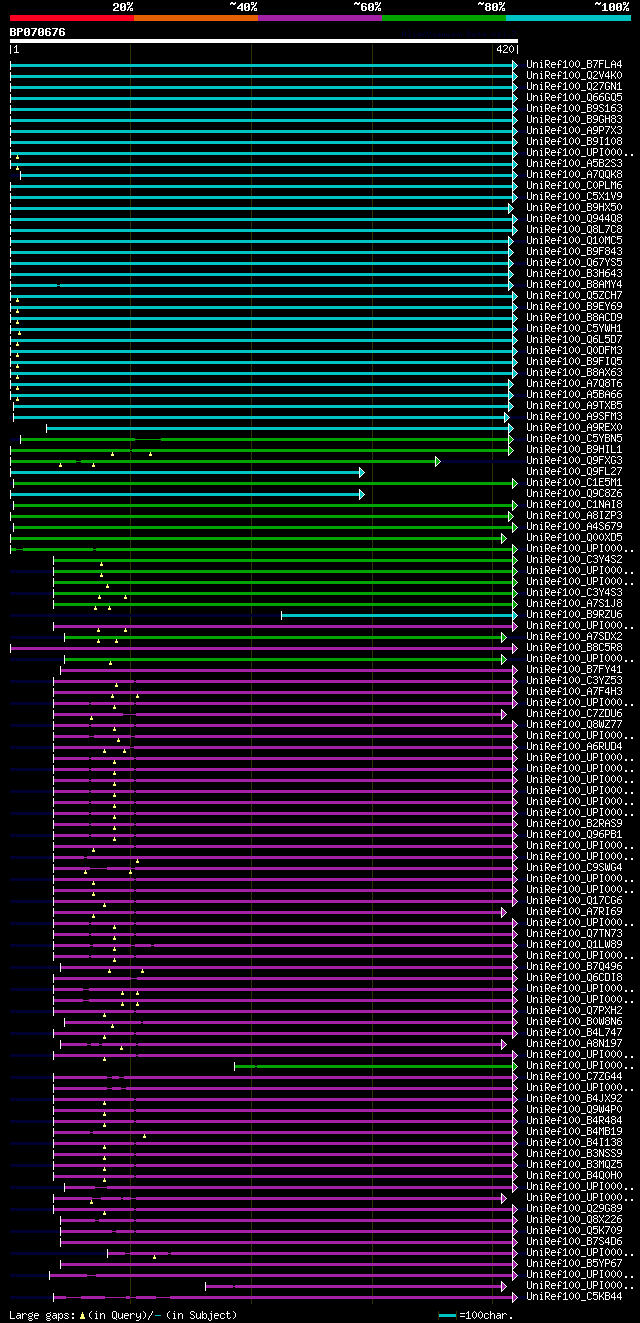Click the arrowhead of the short Q9FL27 cyan bar
The width and height of the screenshot is (640, 1323).
[362, 472]
